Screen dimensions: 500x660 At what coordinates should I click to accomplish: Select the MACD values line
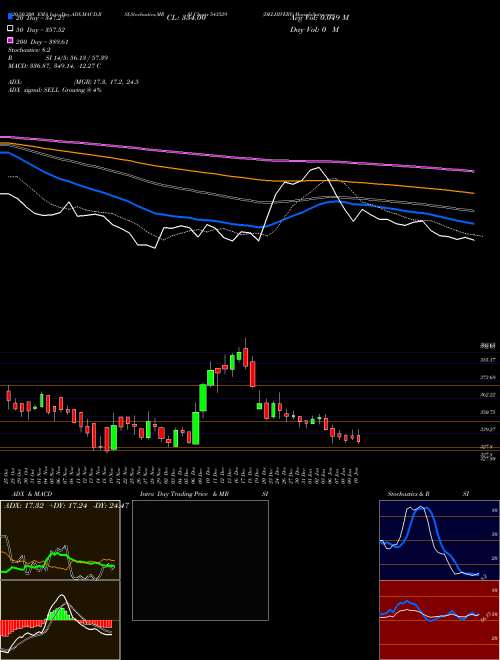click(x=54, y=66)
